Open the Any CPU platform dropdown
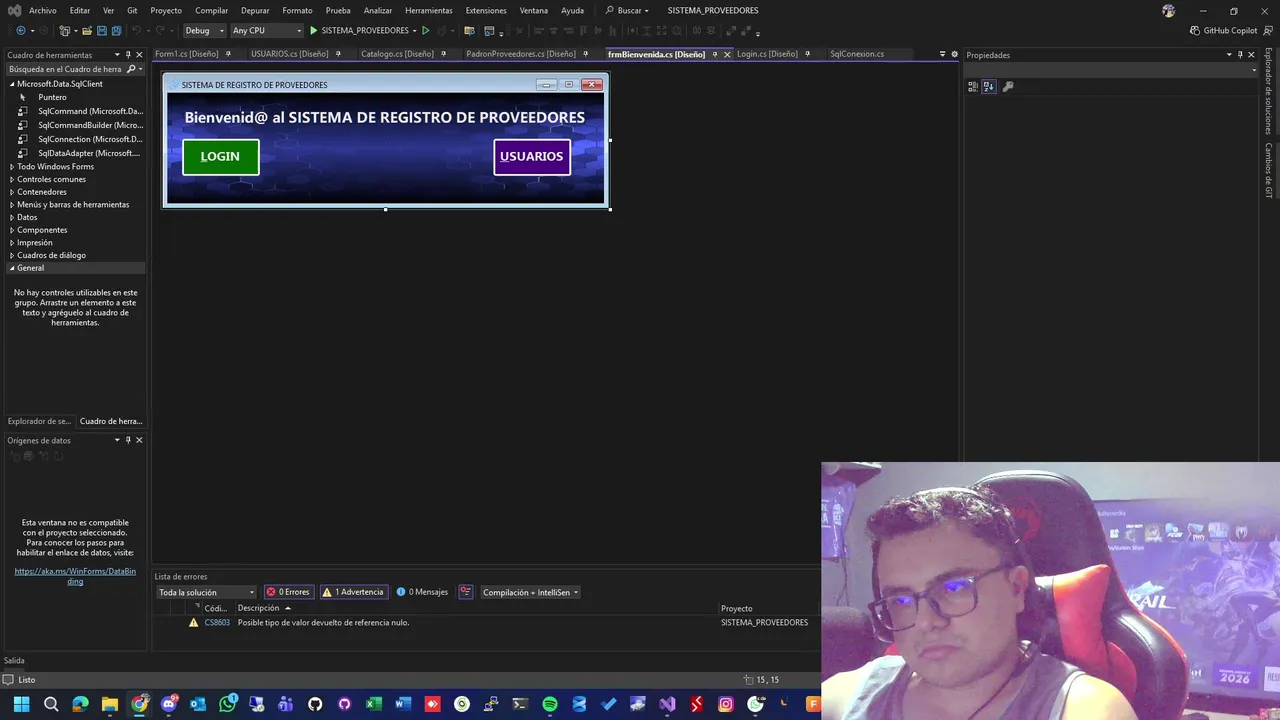 coord(266,31)
